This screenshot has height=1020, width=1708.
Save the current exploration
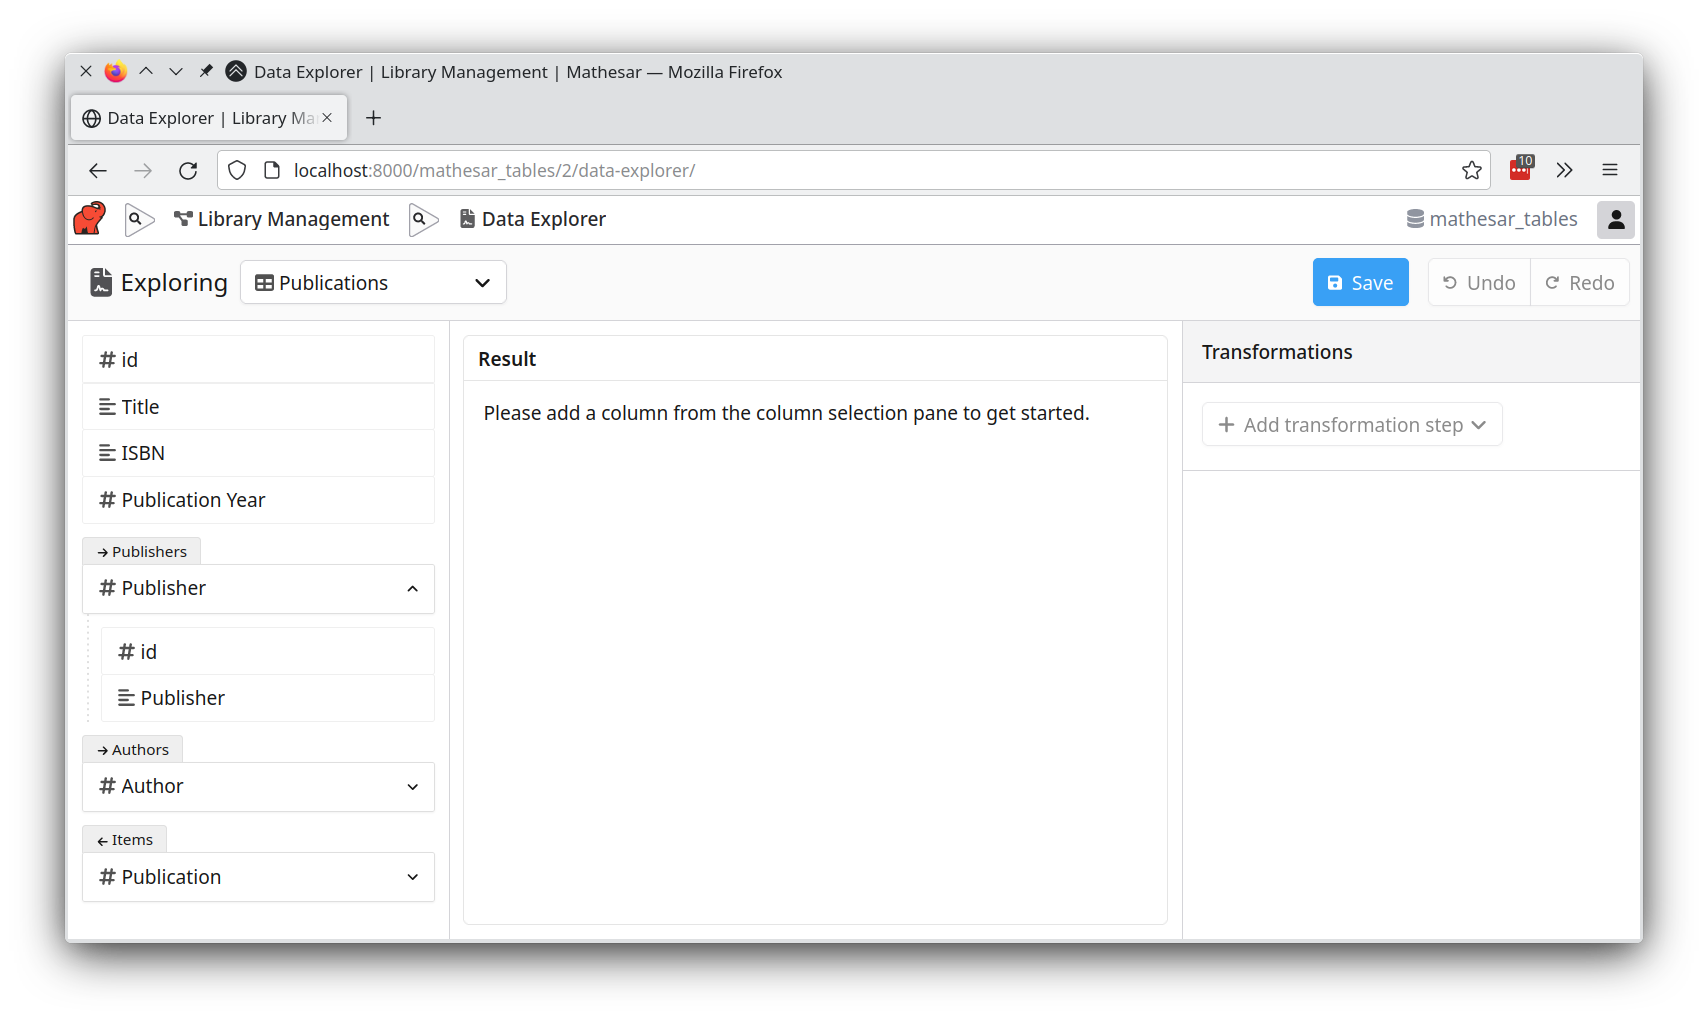[x=1360, y=282]
